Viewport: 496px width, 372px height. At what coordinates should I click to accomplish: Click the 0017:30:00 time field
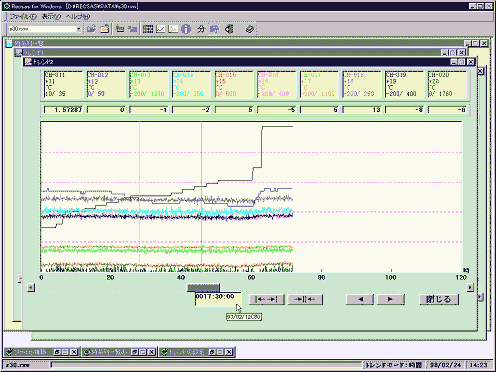218,299
